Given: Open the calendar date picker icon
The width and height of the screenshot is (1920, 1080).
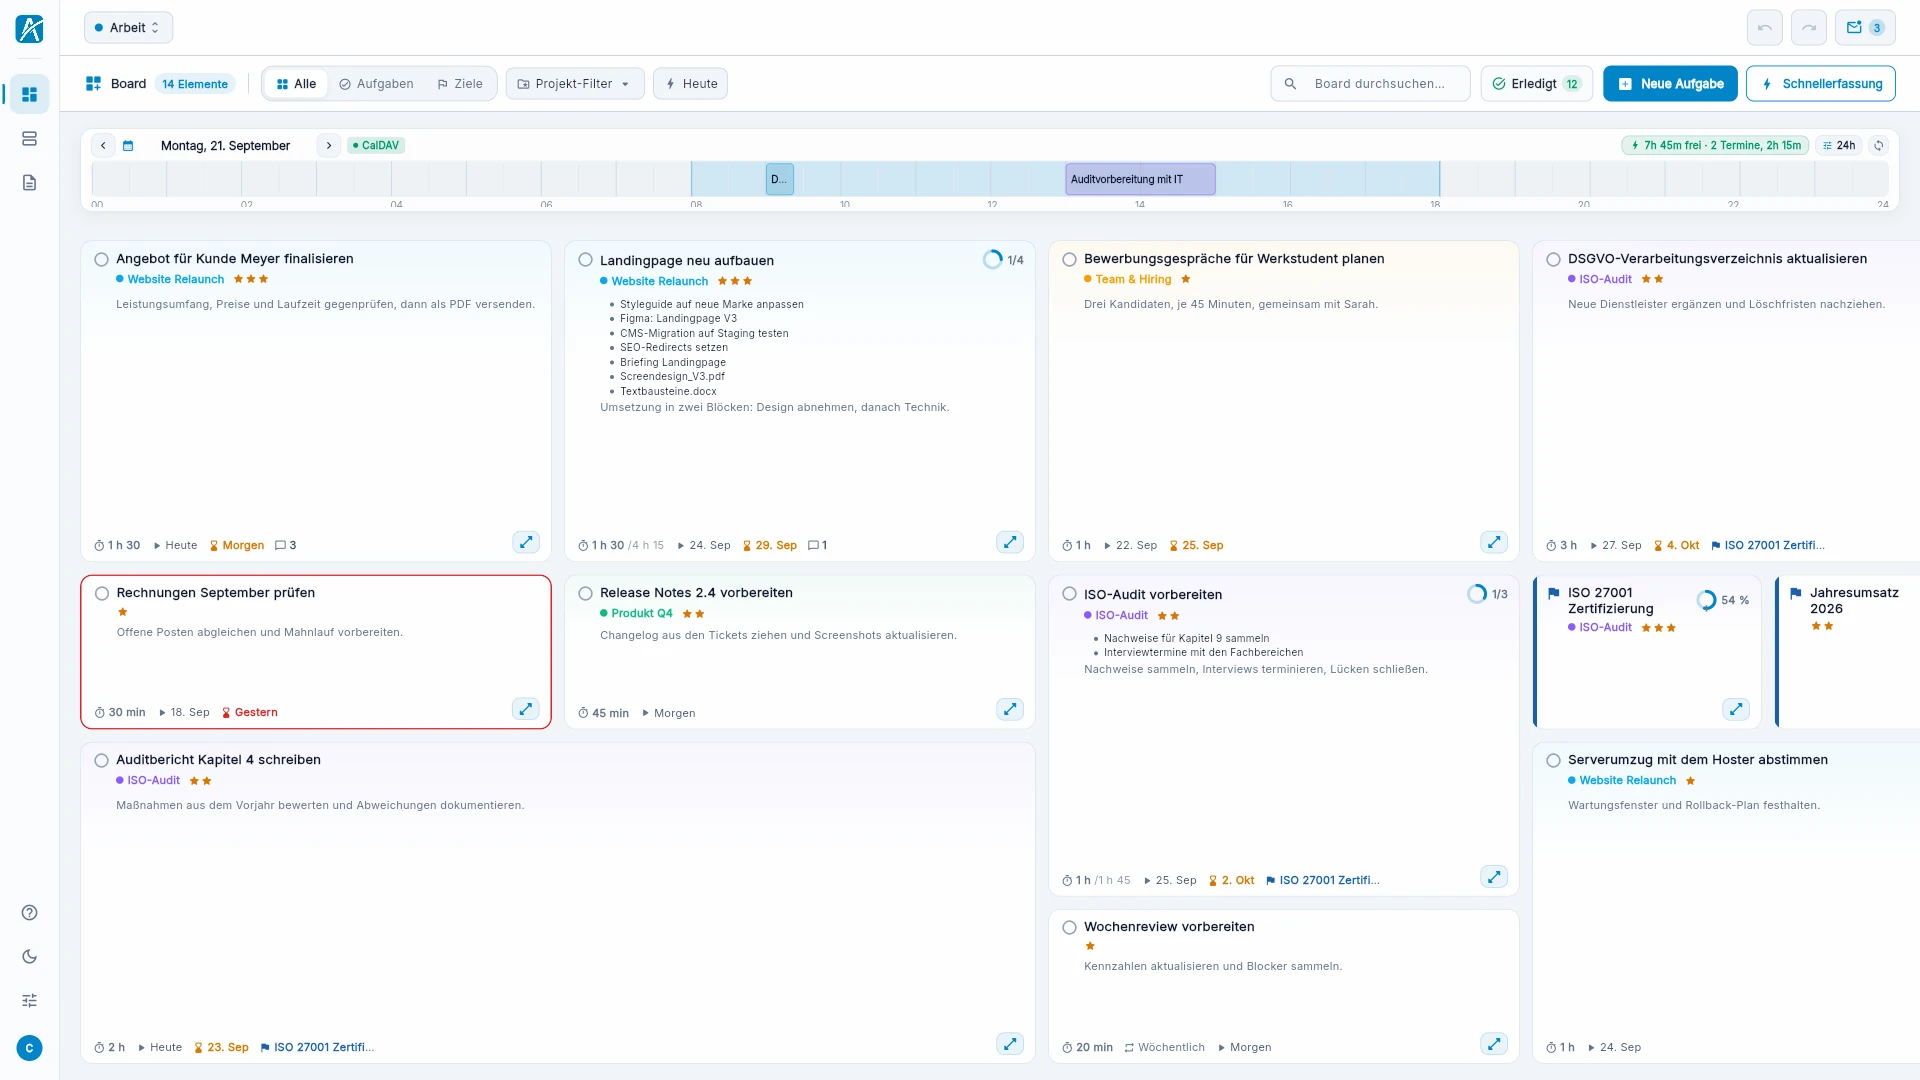Looking at the screenshot, I should [128, 145].
